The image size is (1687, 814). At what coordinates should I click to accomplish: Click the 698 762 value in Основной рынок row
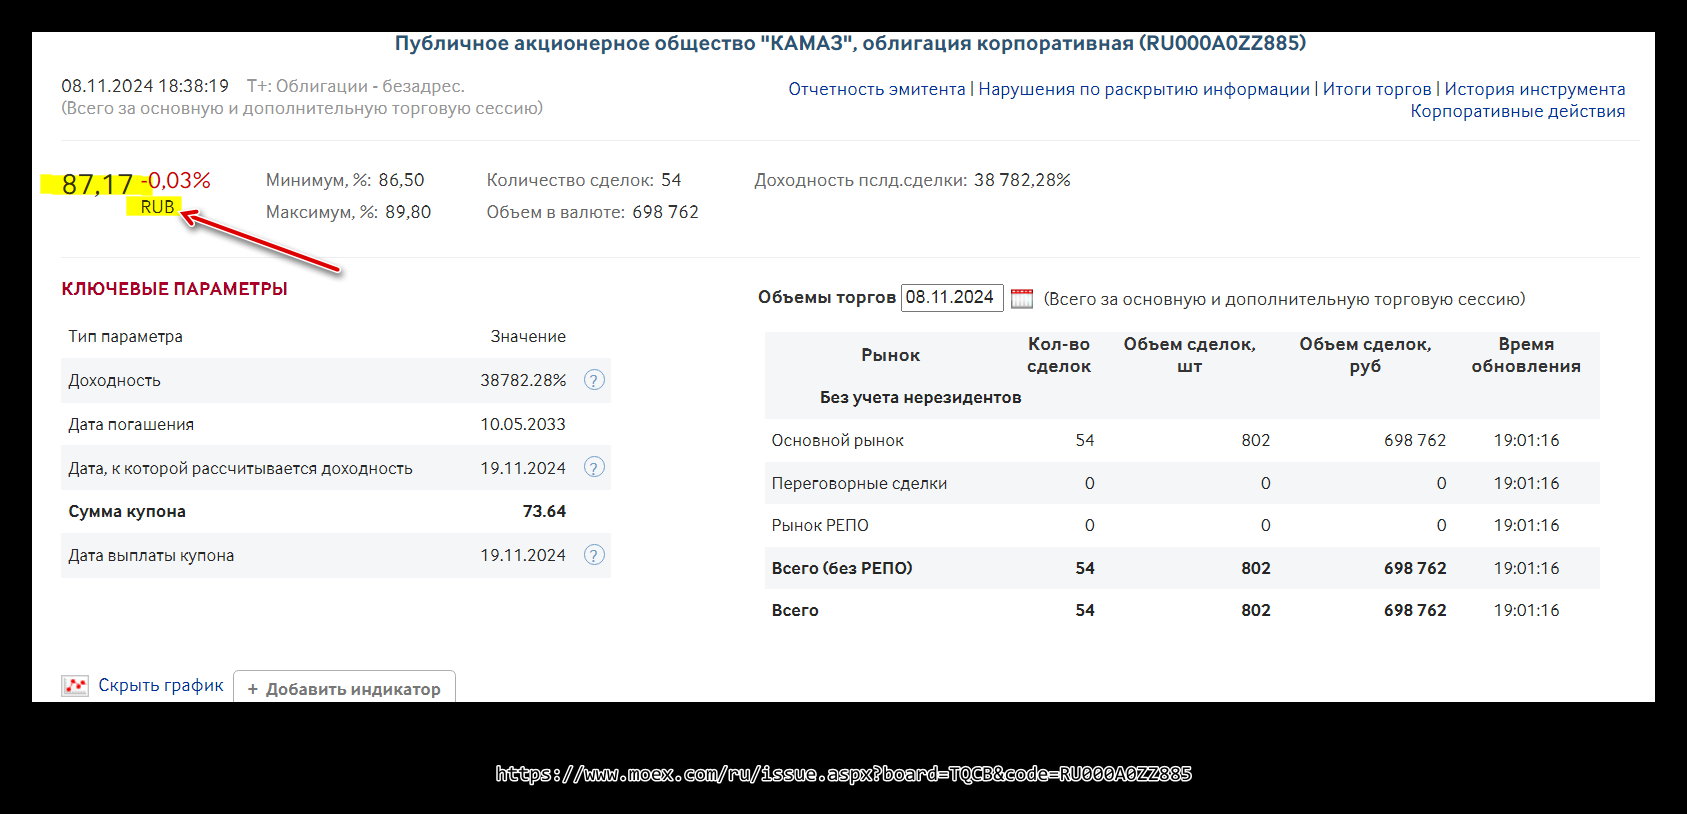1415,440
